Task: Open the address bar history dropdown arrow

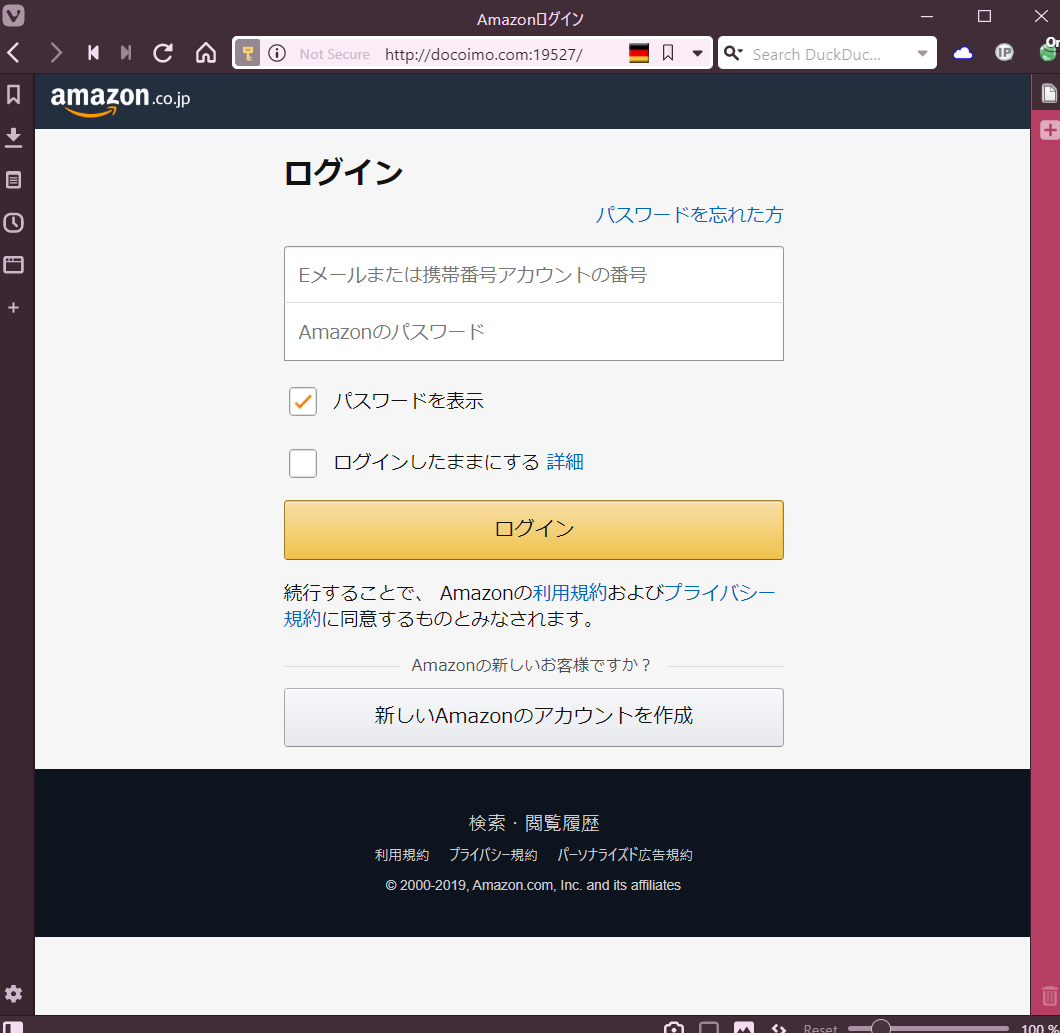Action: coord(697,53)
